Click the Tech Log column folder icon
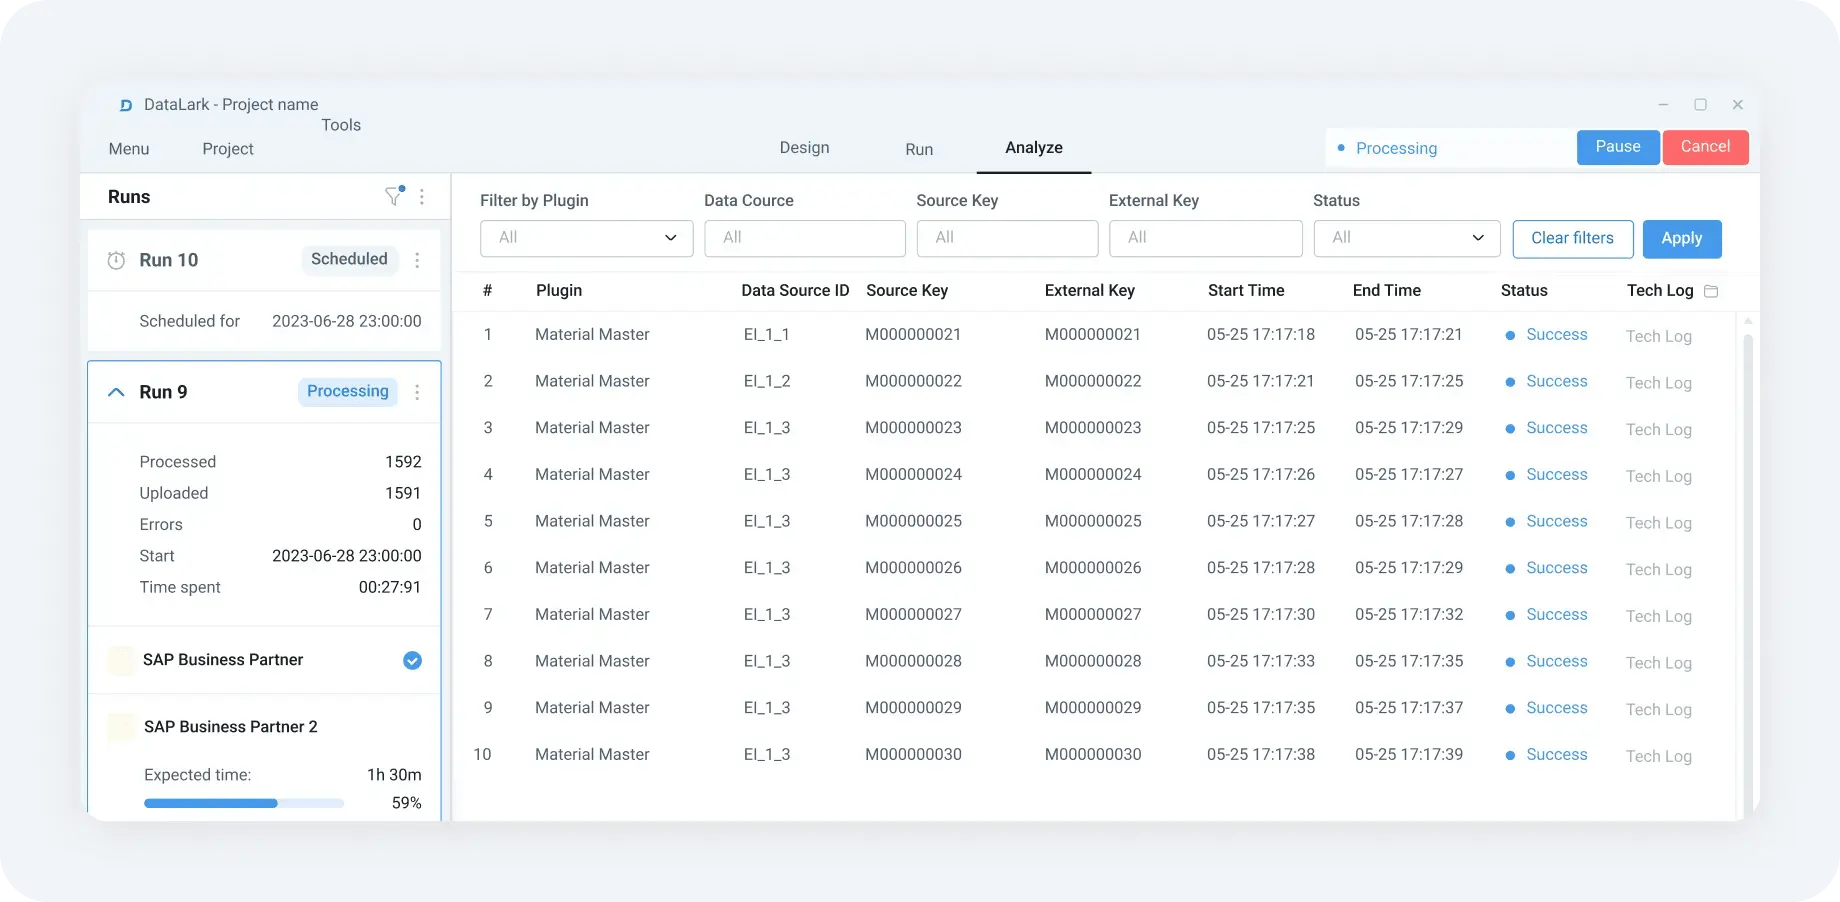Viewport: 1840px width, 902px height. tap(1711, 291)
